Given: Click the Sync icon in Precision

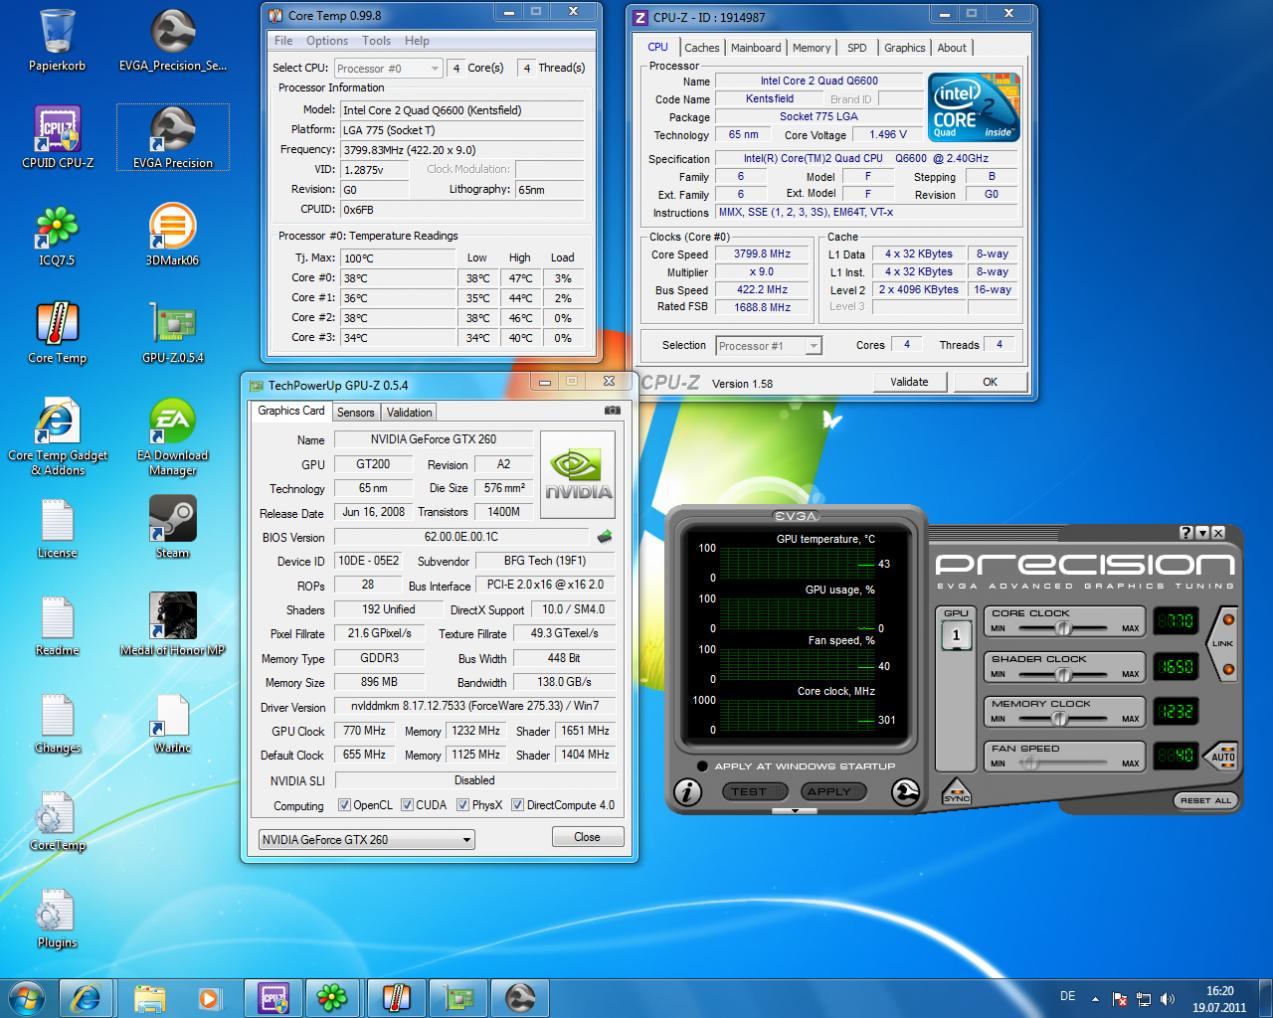Looking at the screenshot, I should 956,793.
